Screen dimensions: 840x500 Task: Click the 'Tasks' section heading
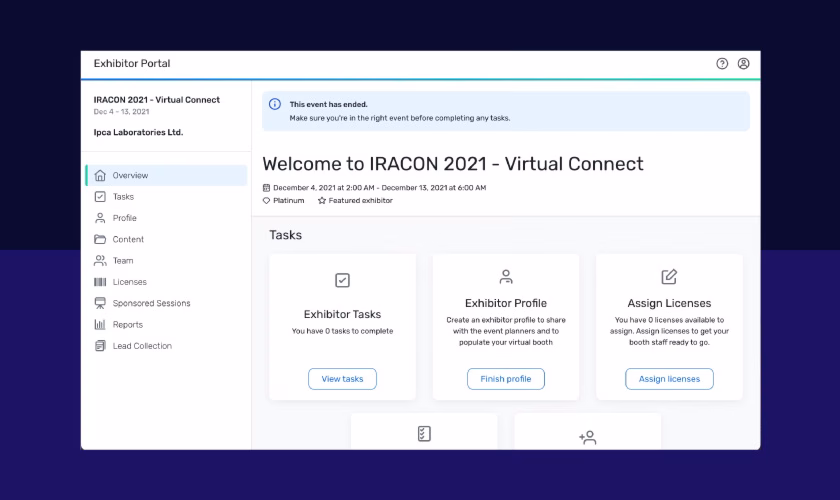(286, 235)
